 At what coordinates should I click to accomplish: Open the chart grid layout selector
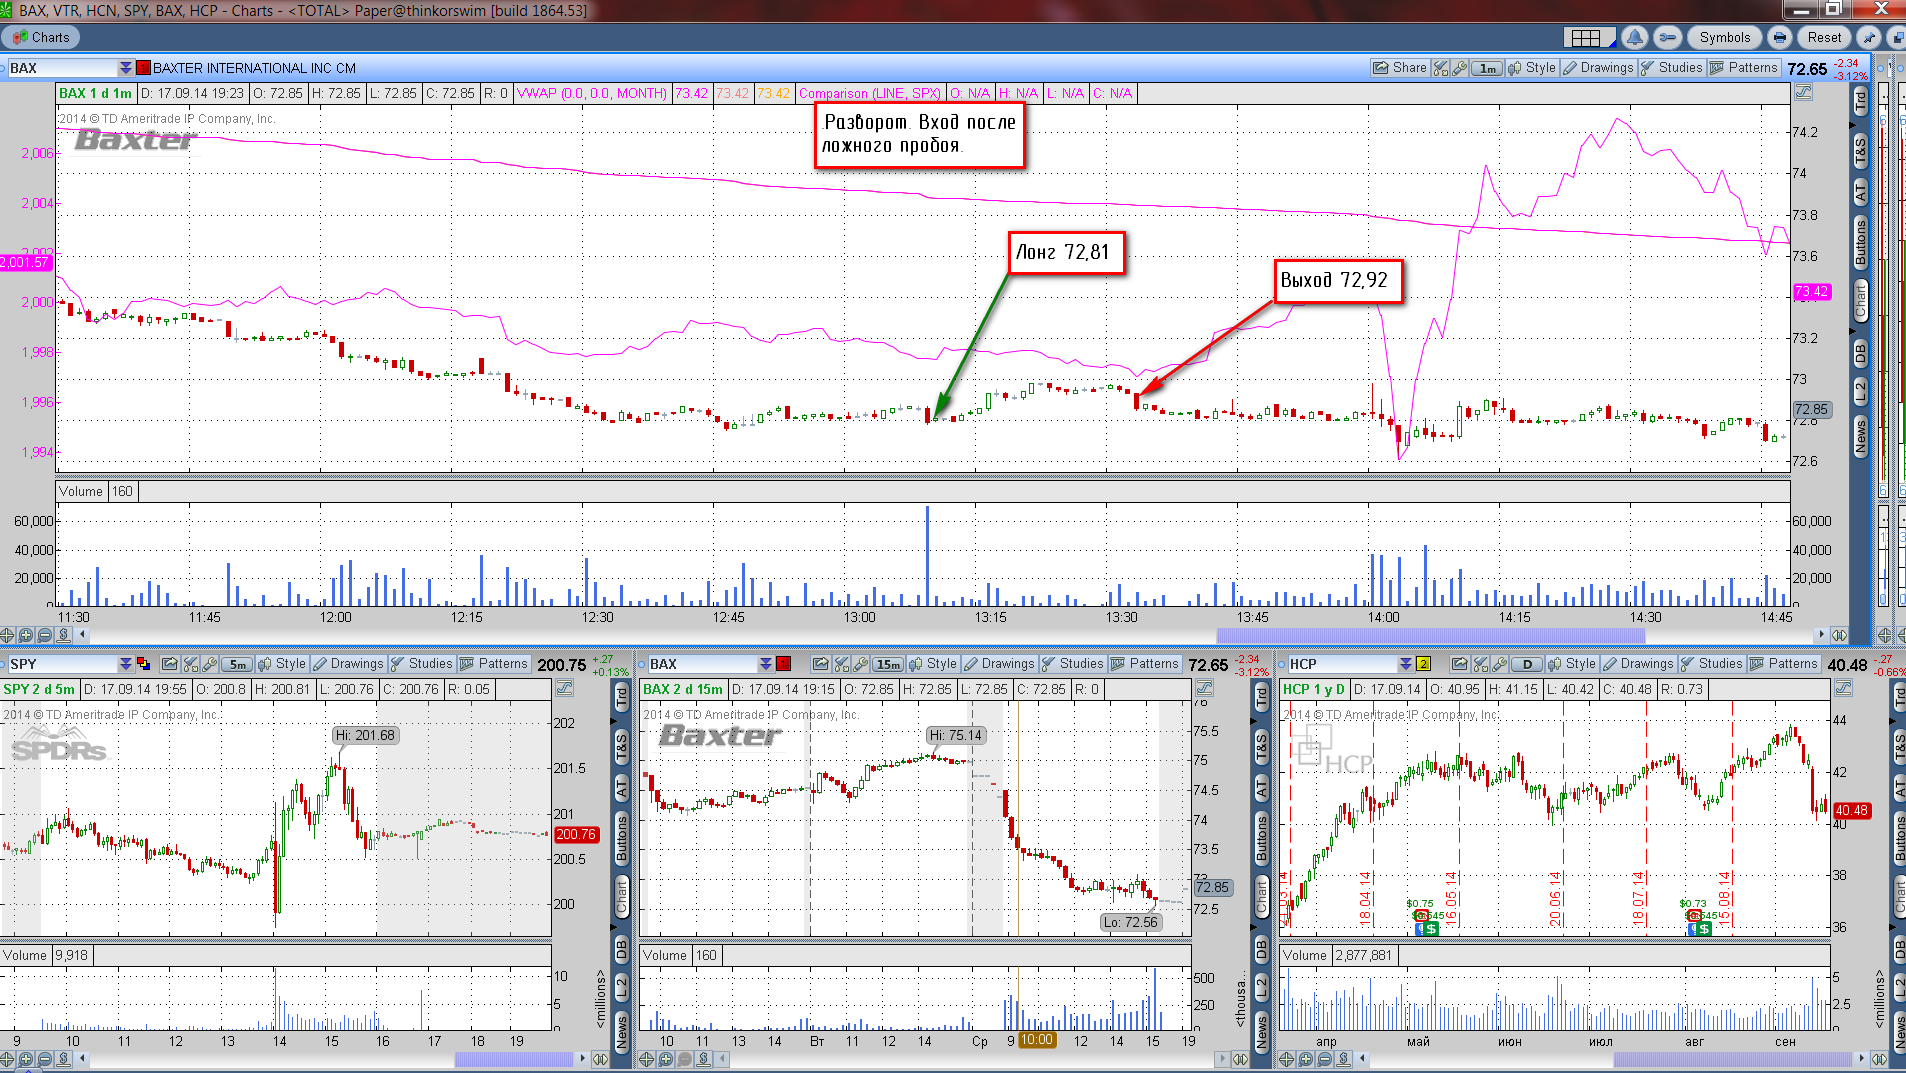[x=1591, y=38]
